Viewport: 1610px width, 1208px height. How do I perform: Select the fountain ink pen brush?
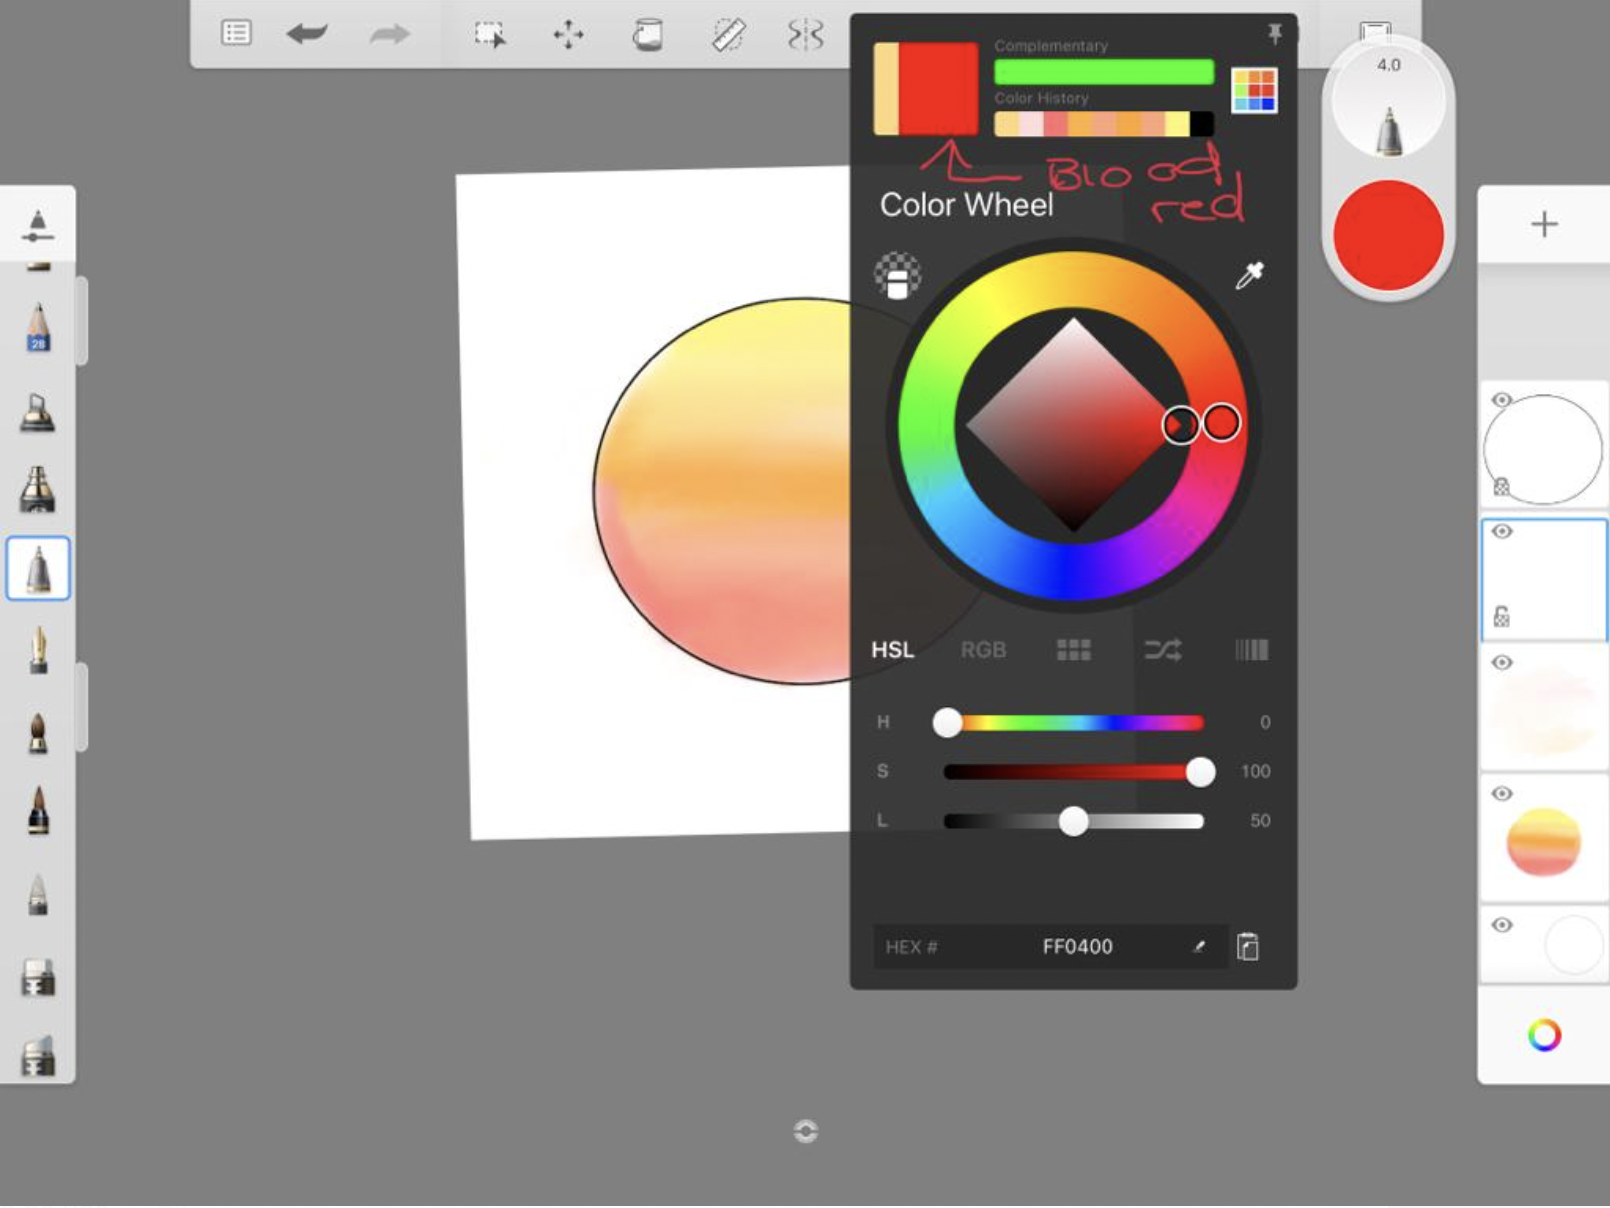click(38, 649)
